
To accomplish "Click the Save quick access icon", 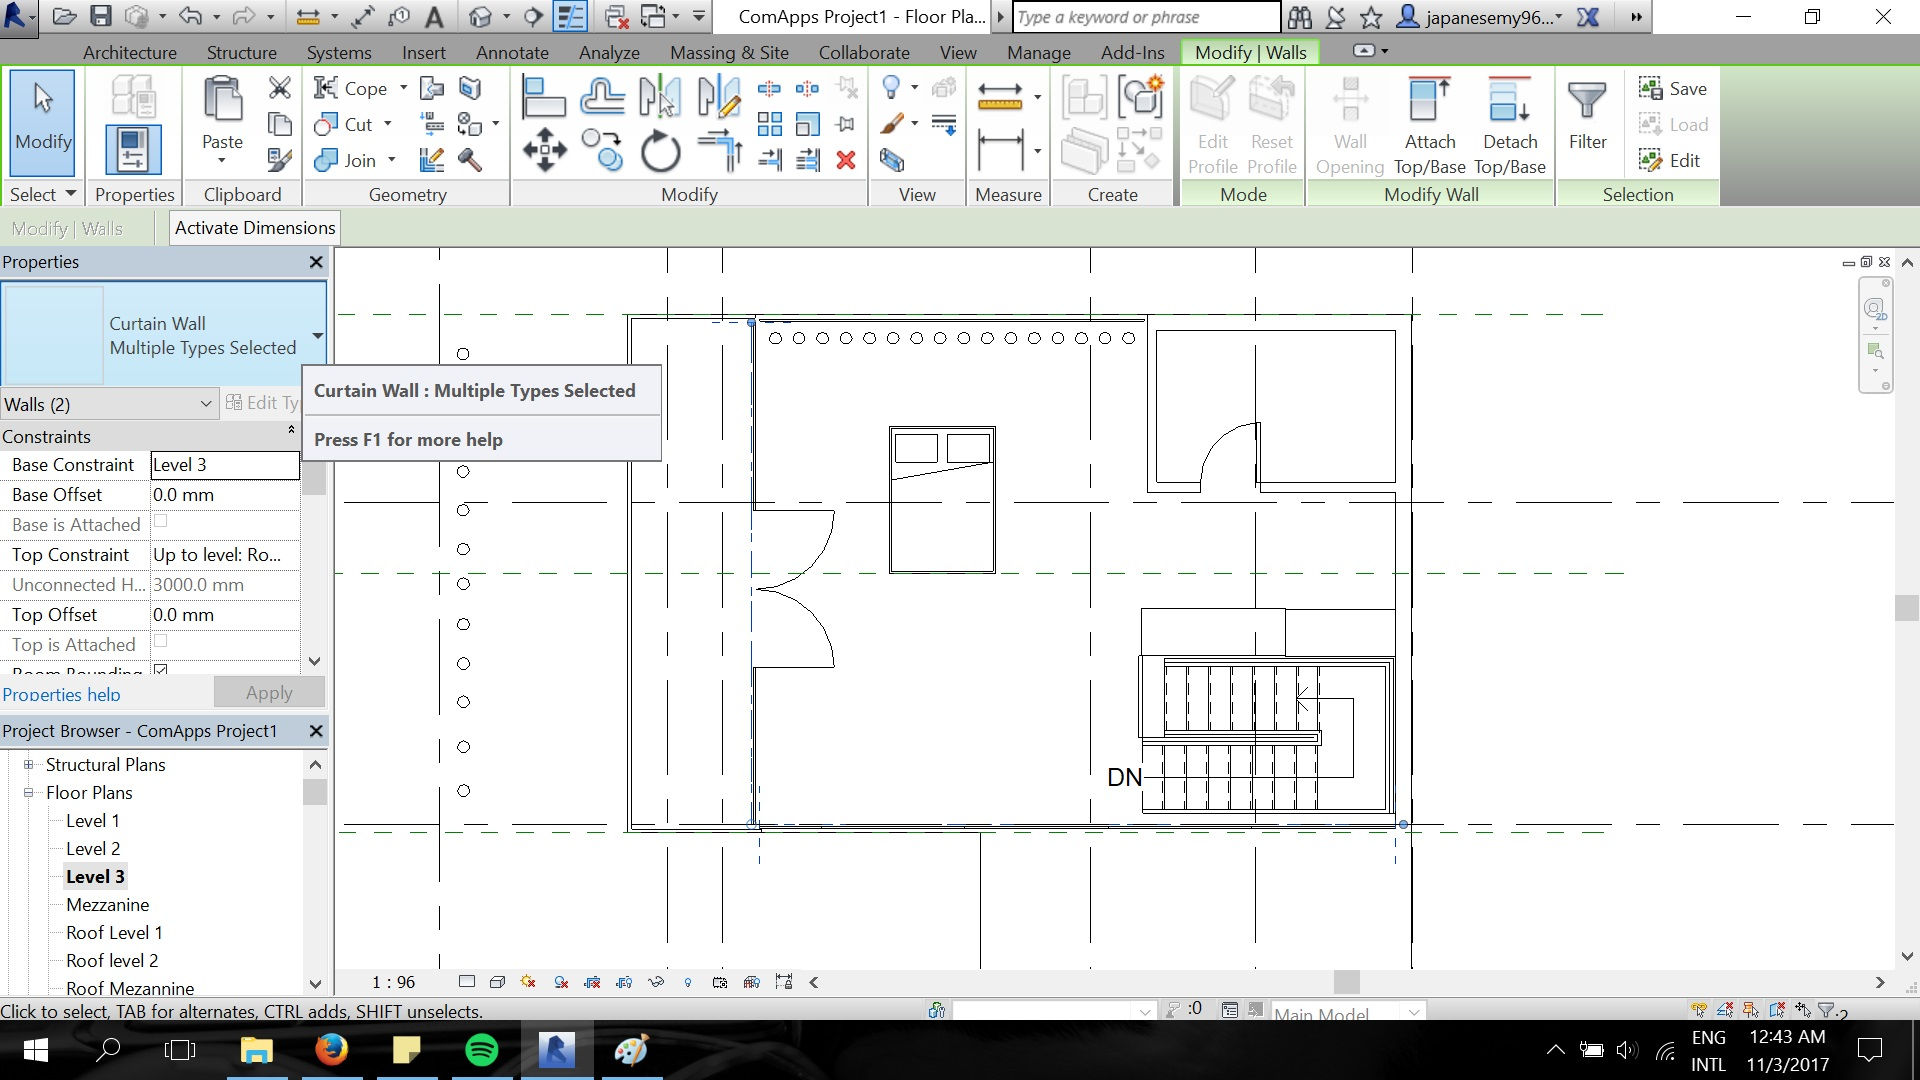I will pyautogui.click(x=101, y=16).
